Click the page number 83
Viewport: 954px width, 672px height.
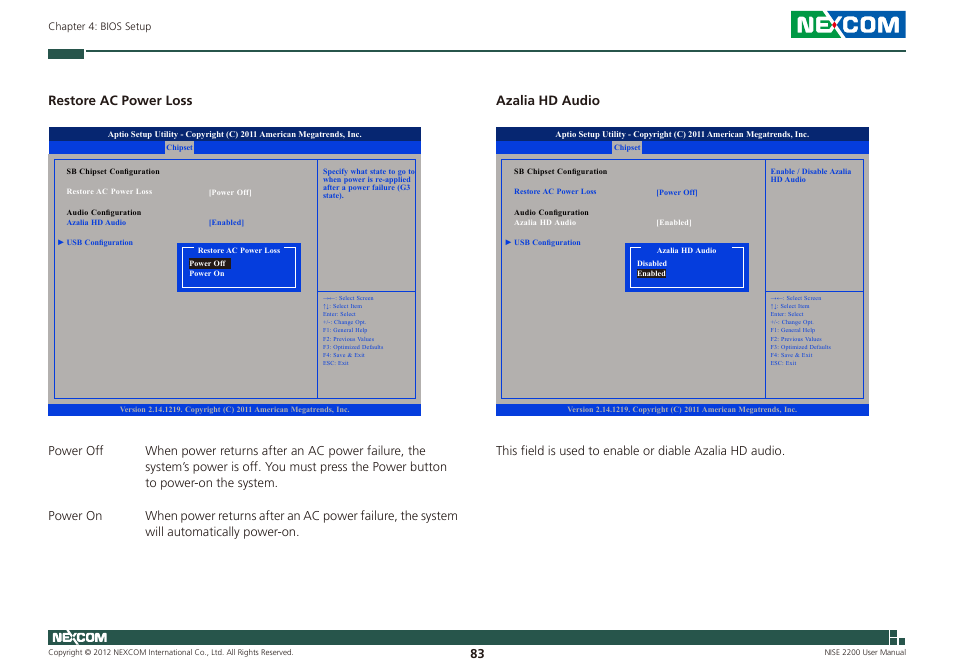(x=477, y=654)
